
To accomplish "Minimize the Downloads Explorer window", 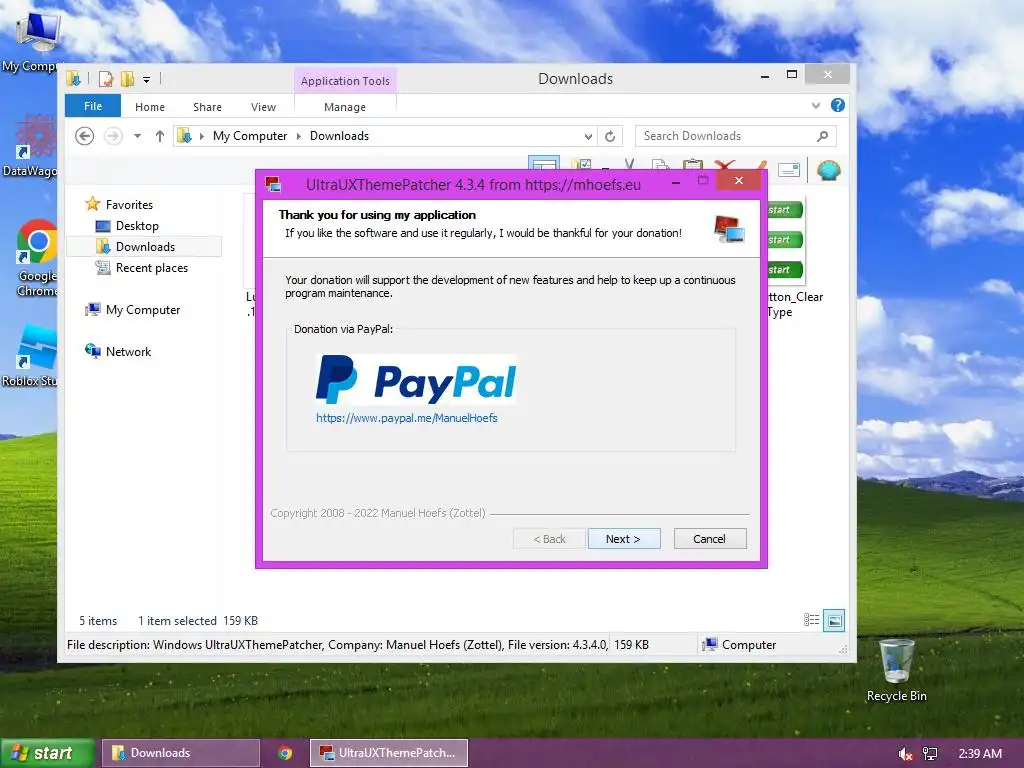I will 765,76.
